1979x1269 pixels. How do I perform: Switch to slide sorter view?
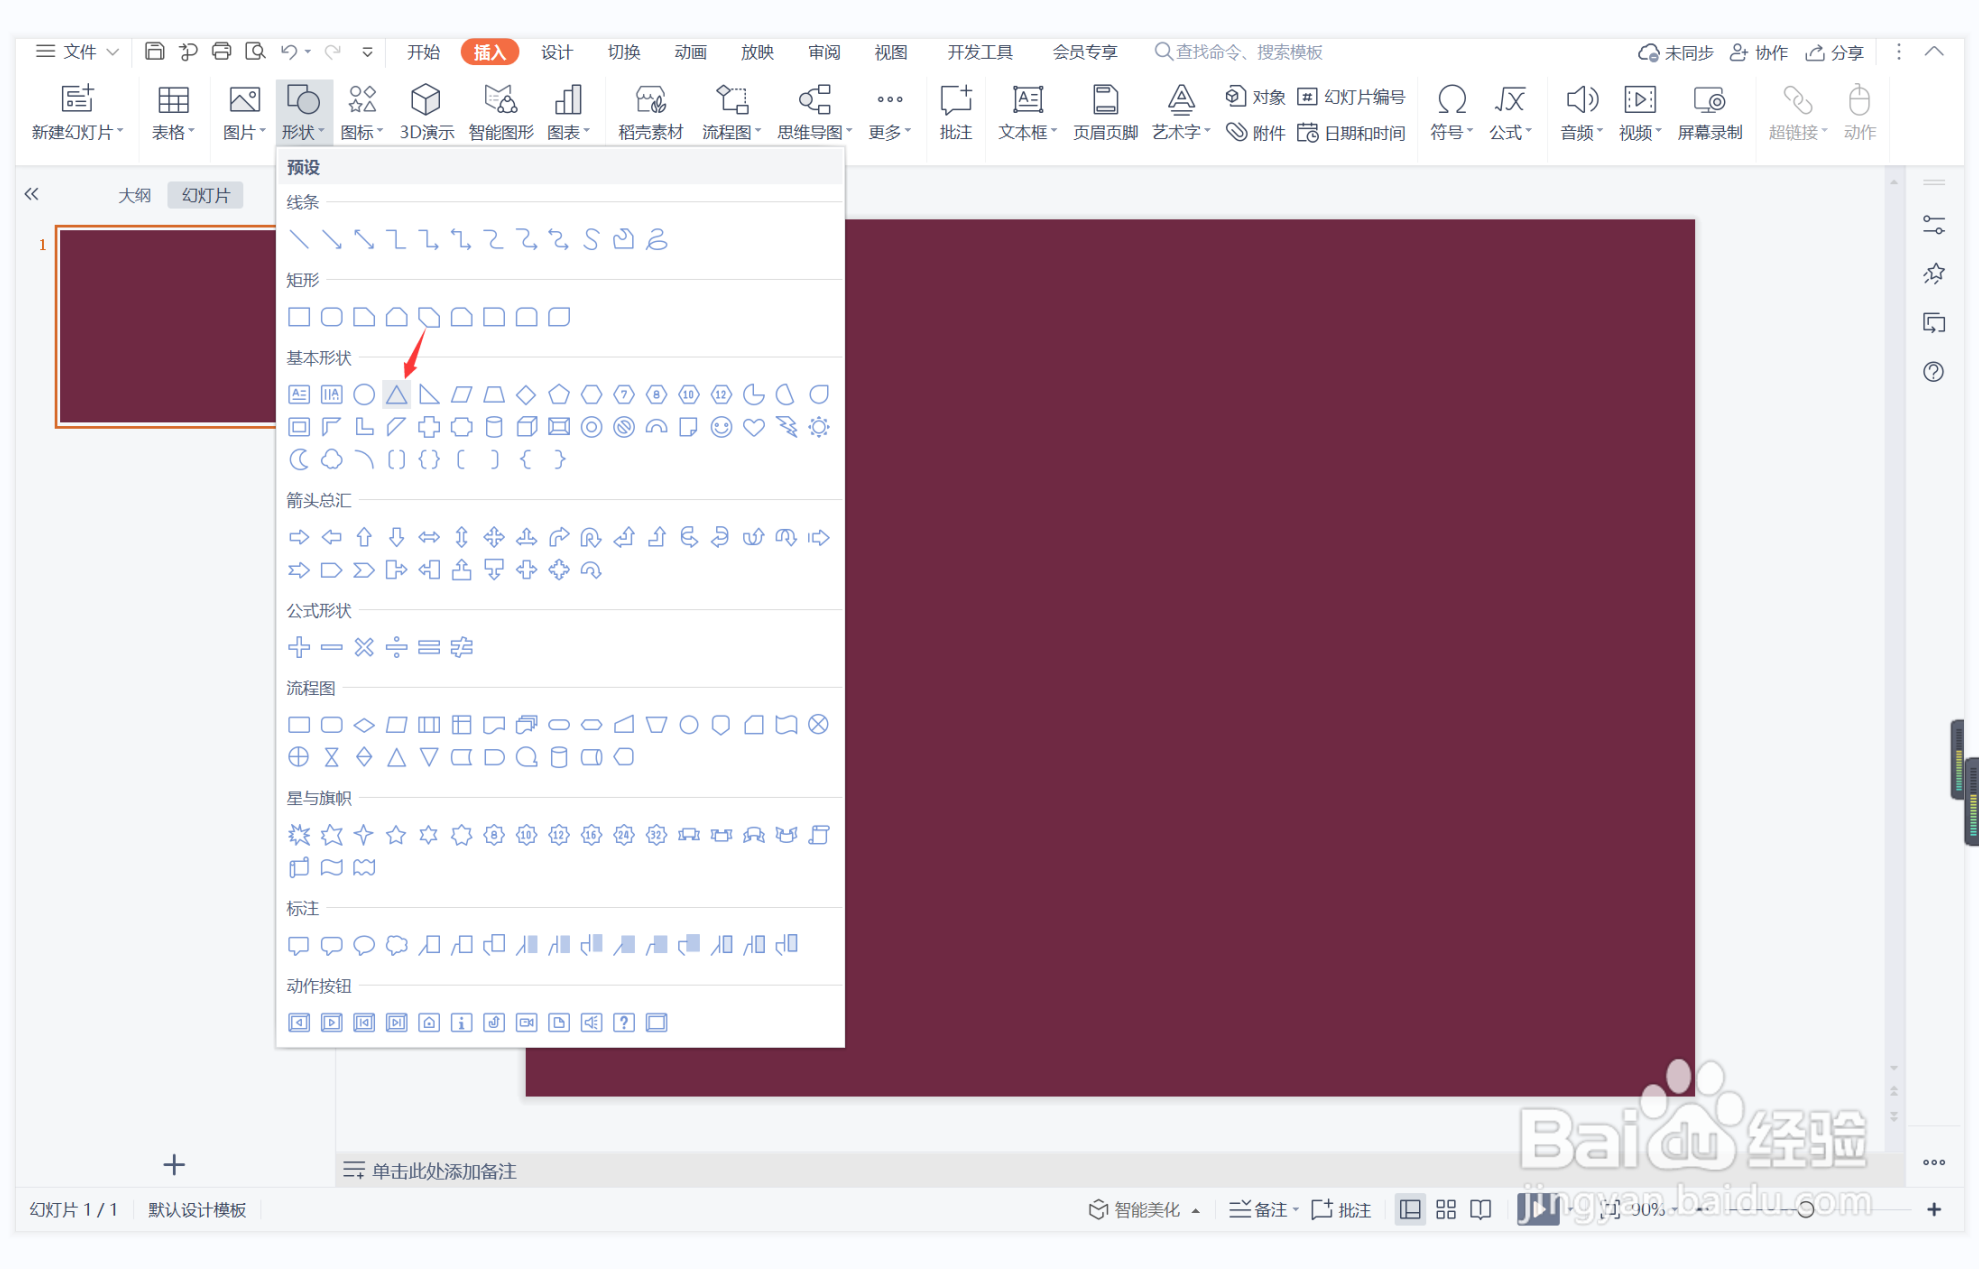[x=1446, y=1210]
